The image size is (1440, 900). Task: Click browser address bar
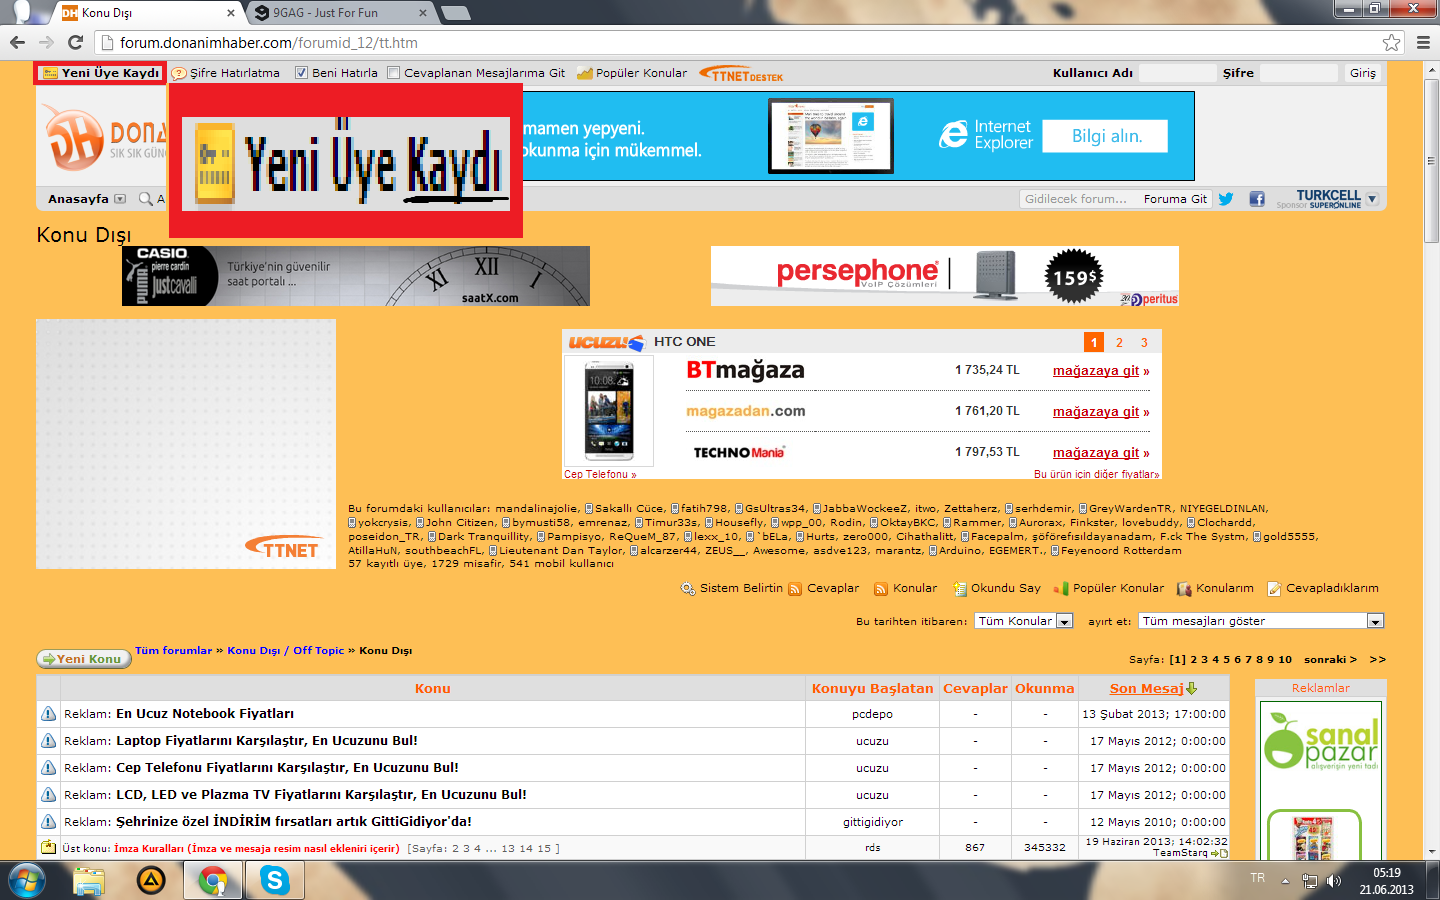[740, 42]
